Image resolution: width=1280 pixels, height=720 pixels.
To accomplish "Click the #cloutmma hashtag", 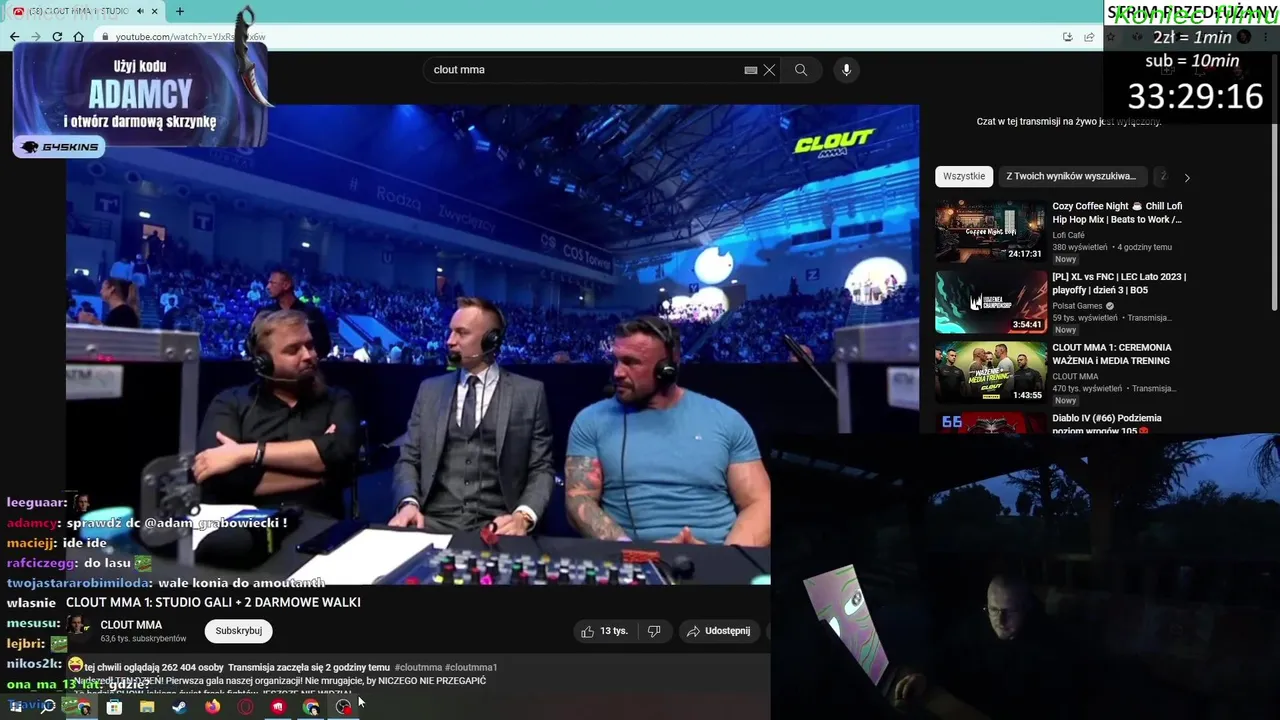I will [x=418, y=667].
